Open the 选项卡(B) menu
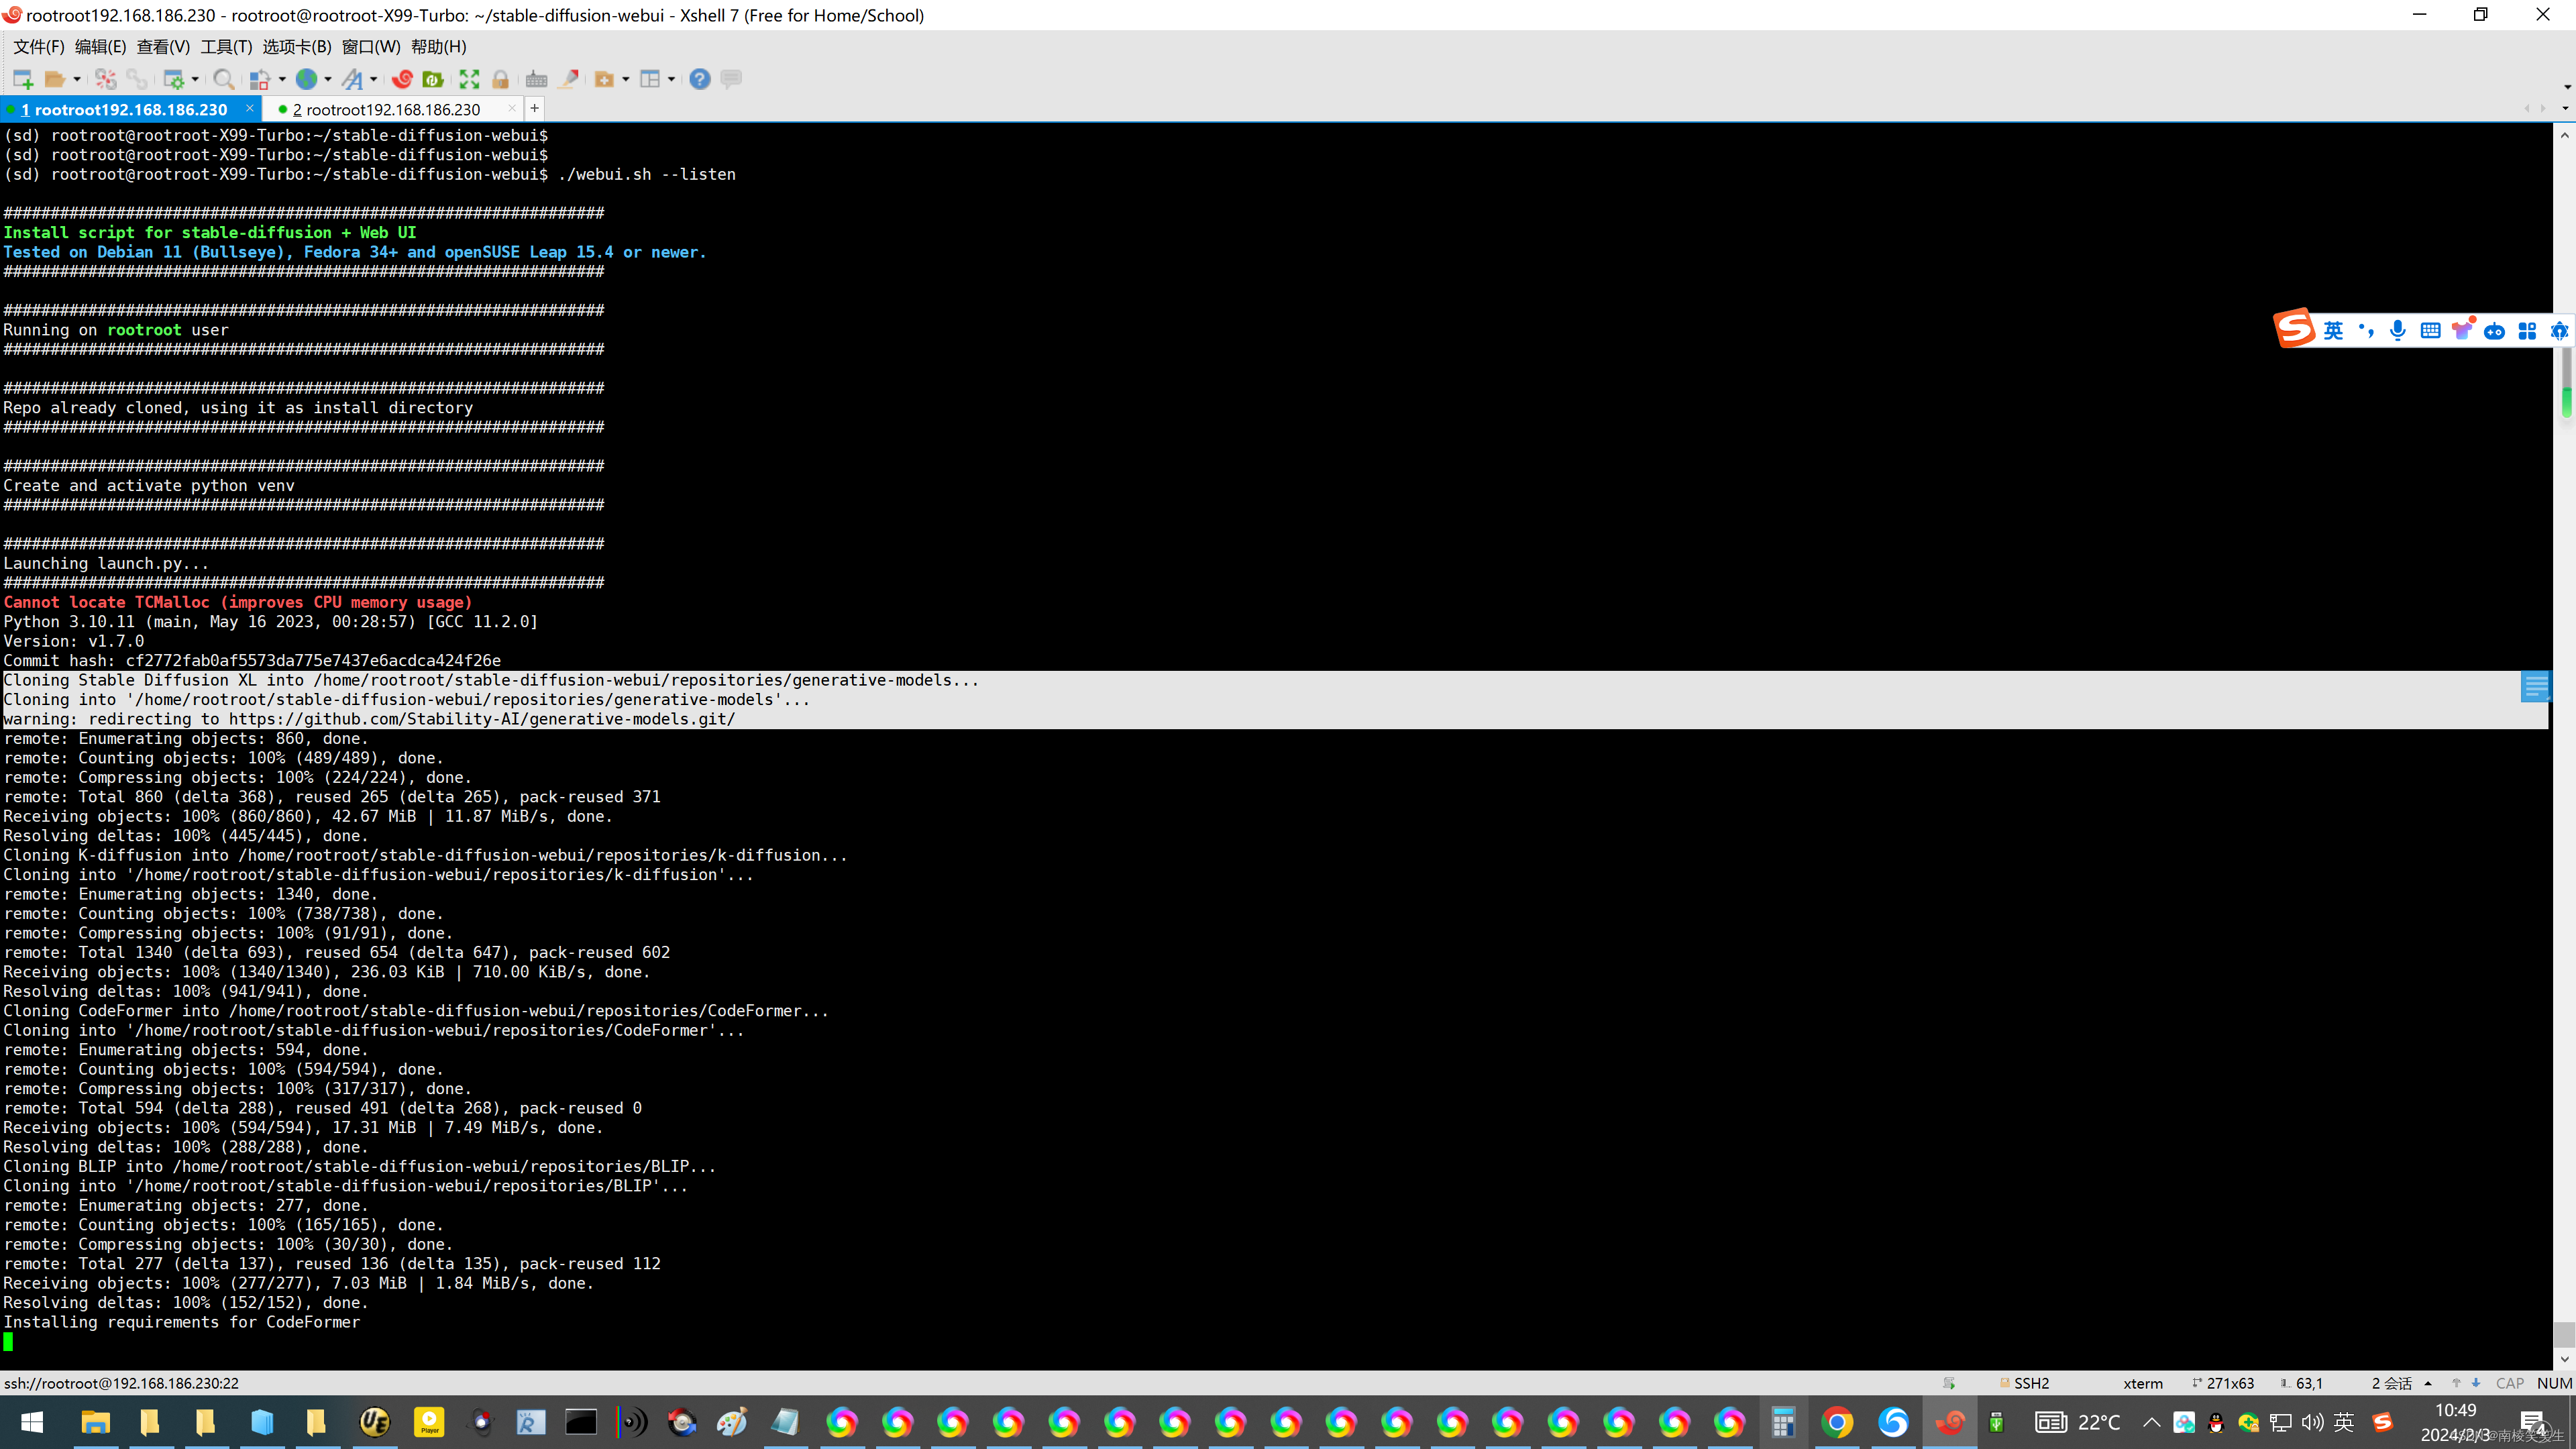Screen dimensions: 2576x1449 click(297, 47)
